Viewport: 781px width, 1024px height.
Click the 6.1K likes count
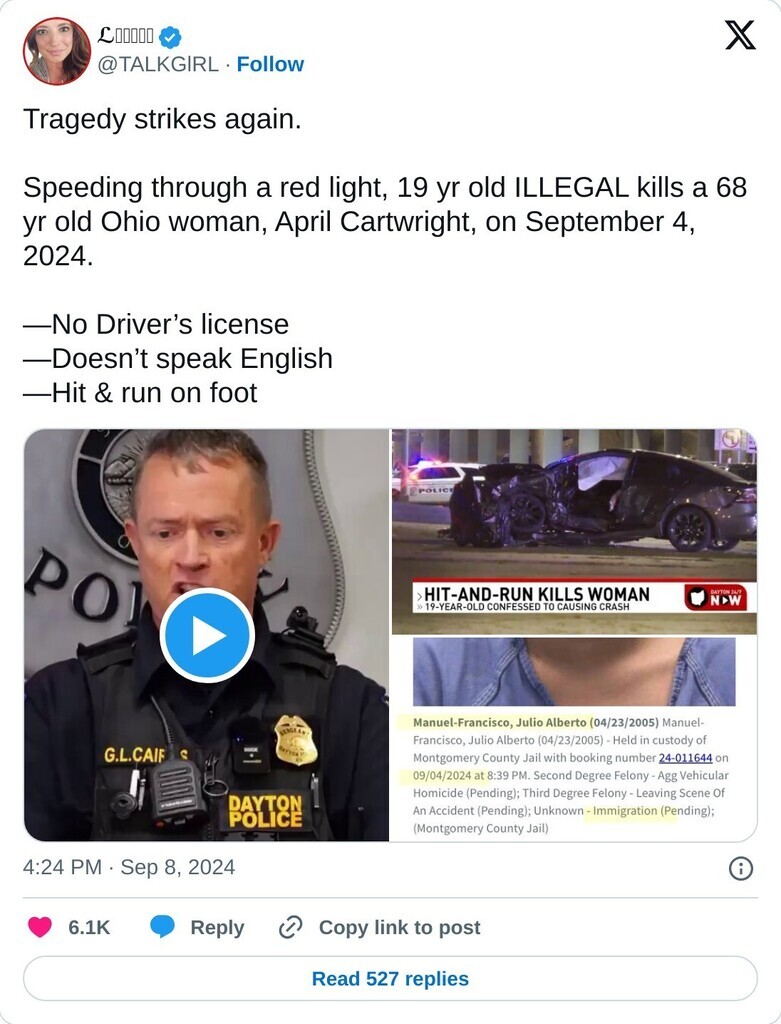(x=89, y=927)
